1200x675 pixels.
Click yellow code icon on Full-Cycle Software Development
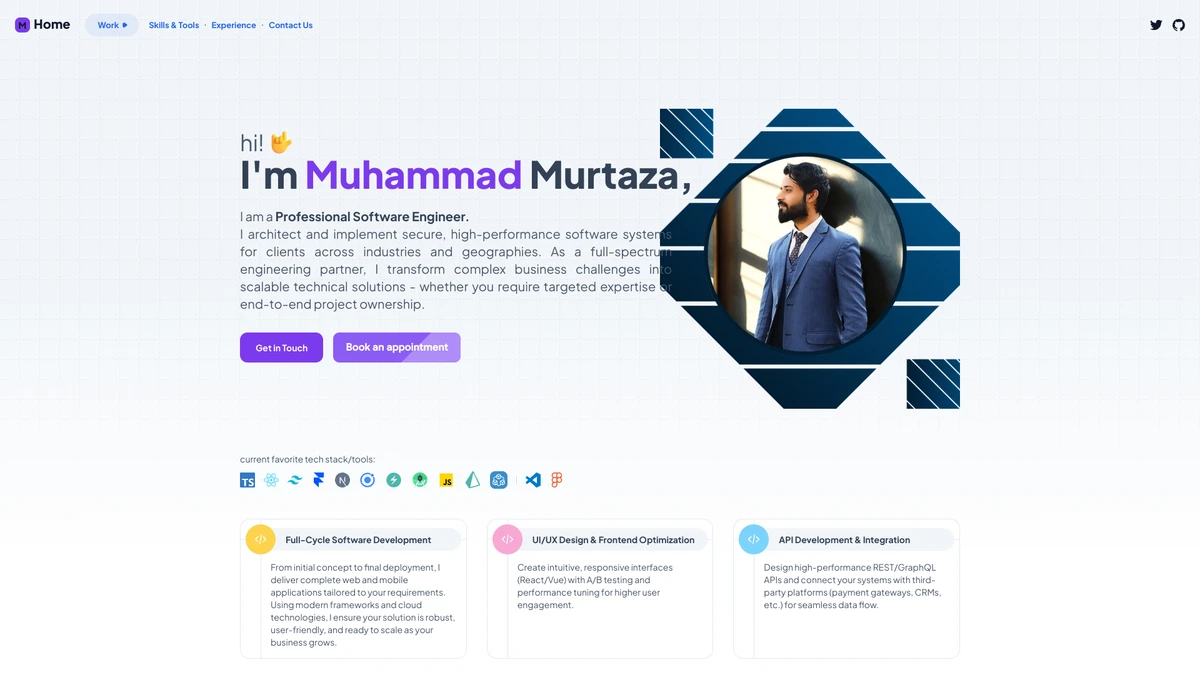(x=260, y=539)
